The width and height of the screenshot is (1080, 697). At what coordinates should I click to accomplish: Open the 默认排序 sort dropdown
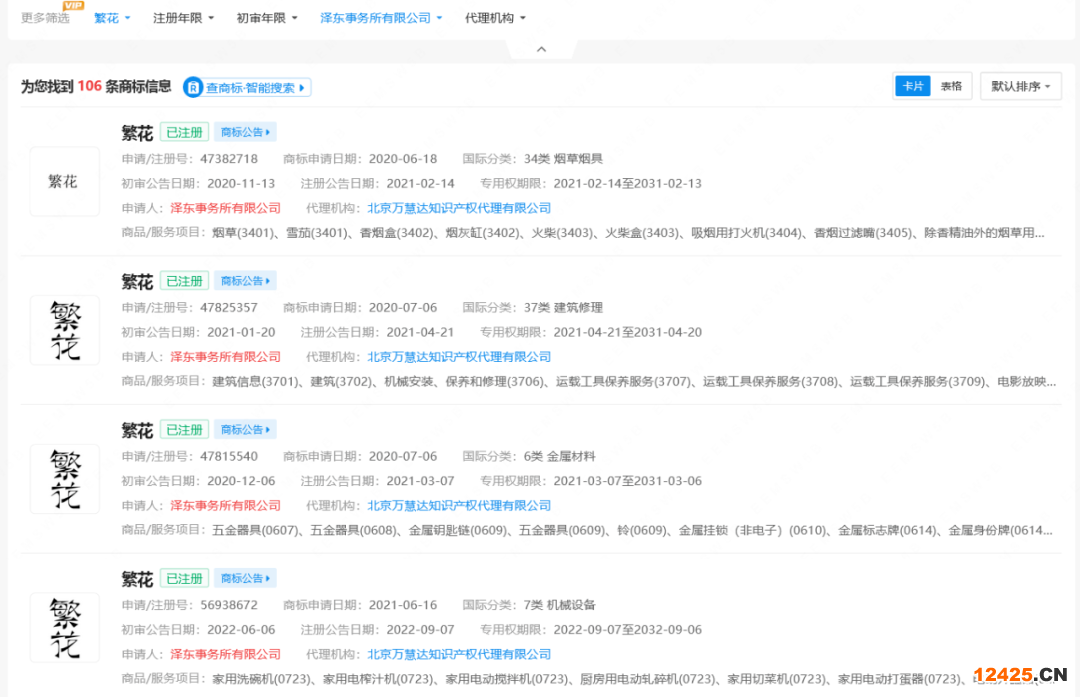(x=1020, y=87)
